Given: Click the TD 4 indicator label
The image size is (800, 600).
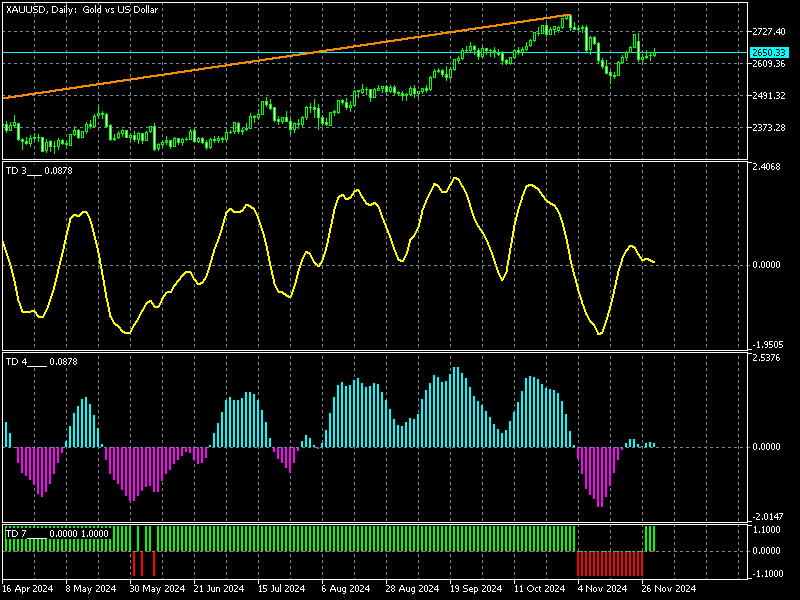Looking at the screenshot, I should pos(41,362).
